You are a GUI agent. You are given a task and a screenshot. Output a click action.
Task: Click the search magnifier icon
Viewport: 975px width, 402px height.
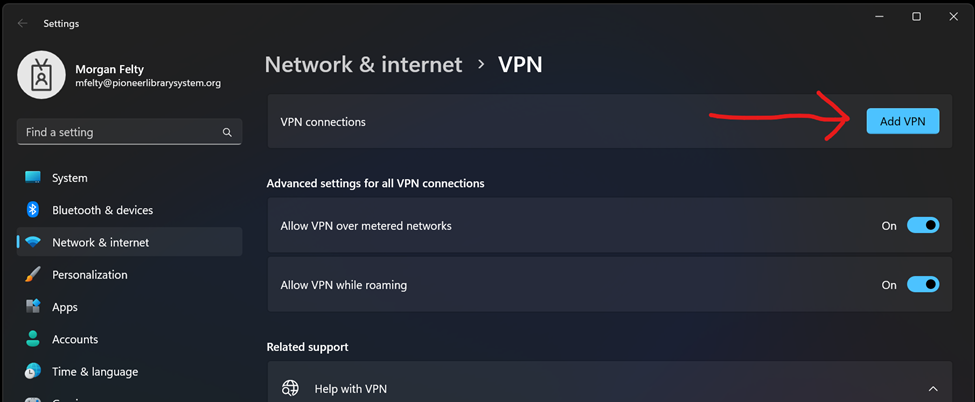(227, 132)
